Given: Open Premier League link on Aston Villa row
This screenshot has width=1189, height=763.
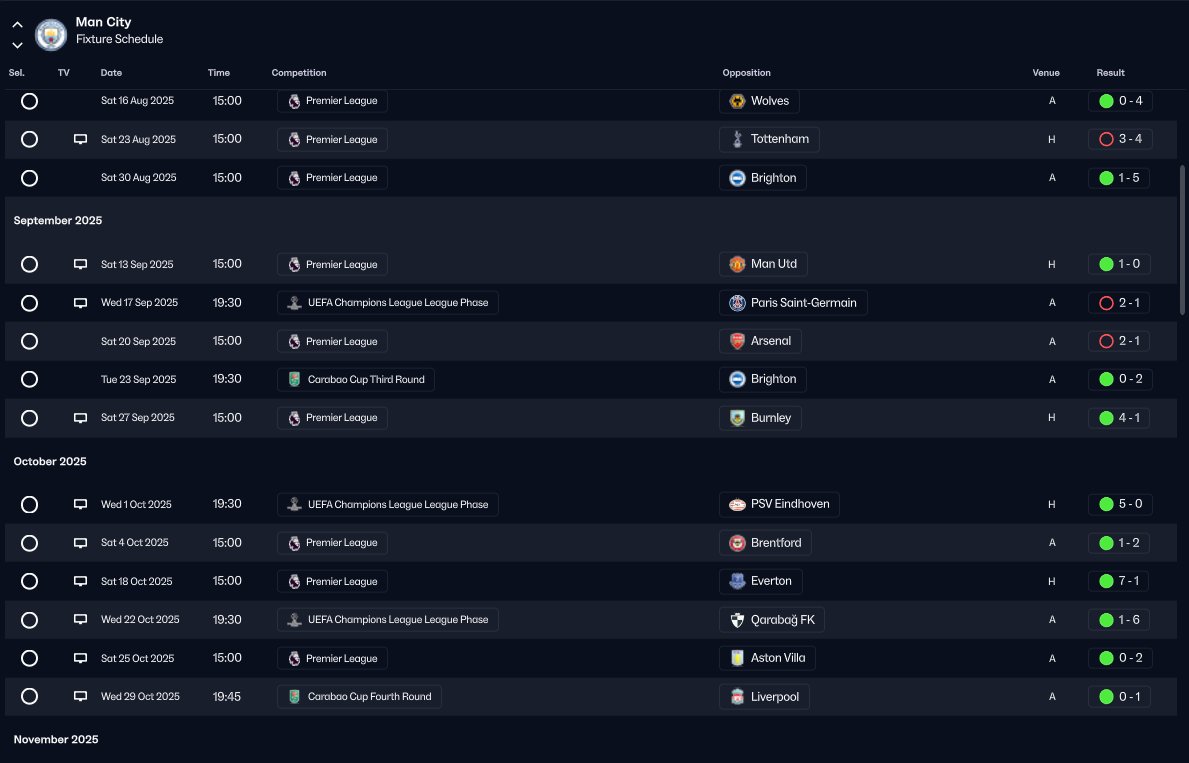Looking at the screenshot, I should click(332, 658).
